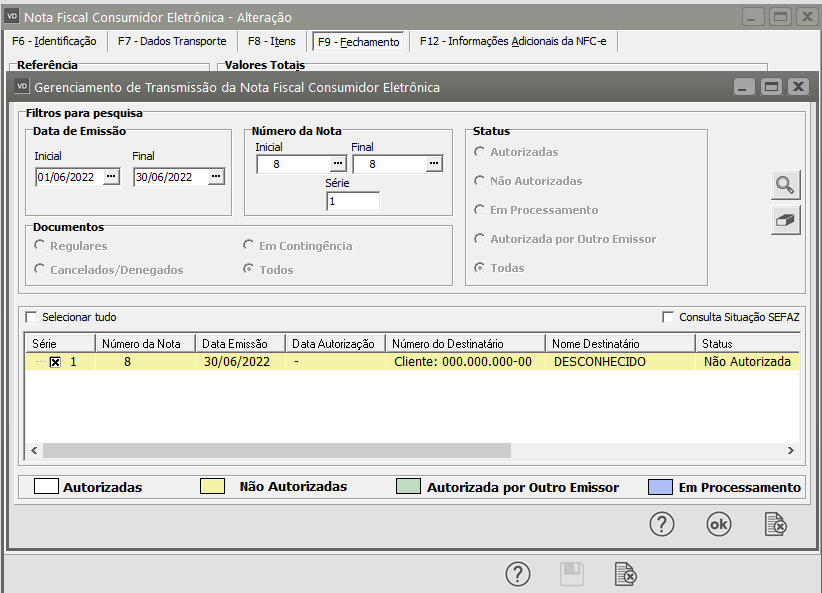Viewport: 822px width, 593px height.
Task: Open the Data de Emissão Inicial date picker
Action: (x=111, y=177)
